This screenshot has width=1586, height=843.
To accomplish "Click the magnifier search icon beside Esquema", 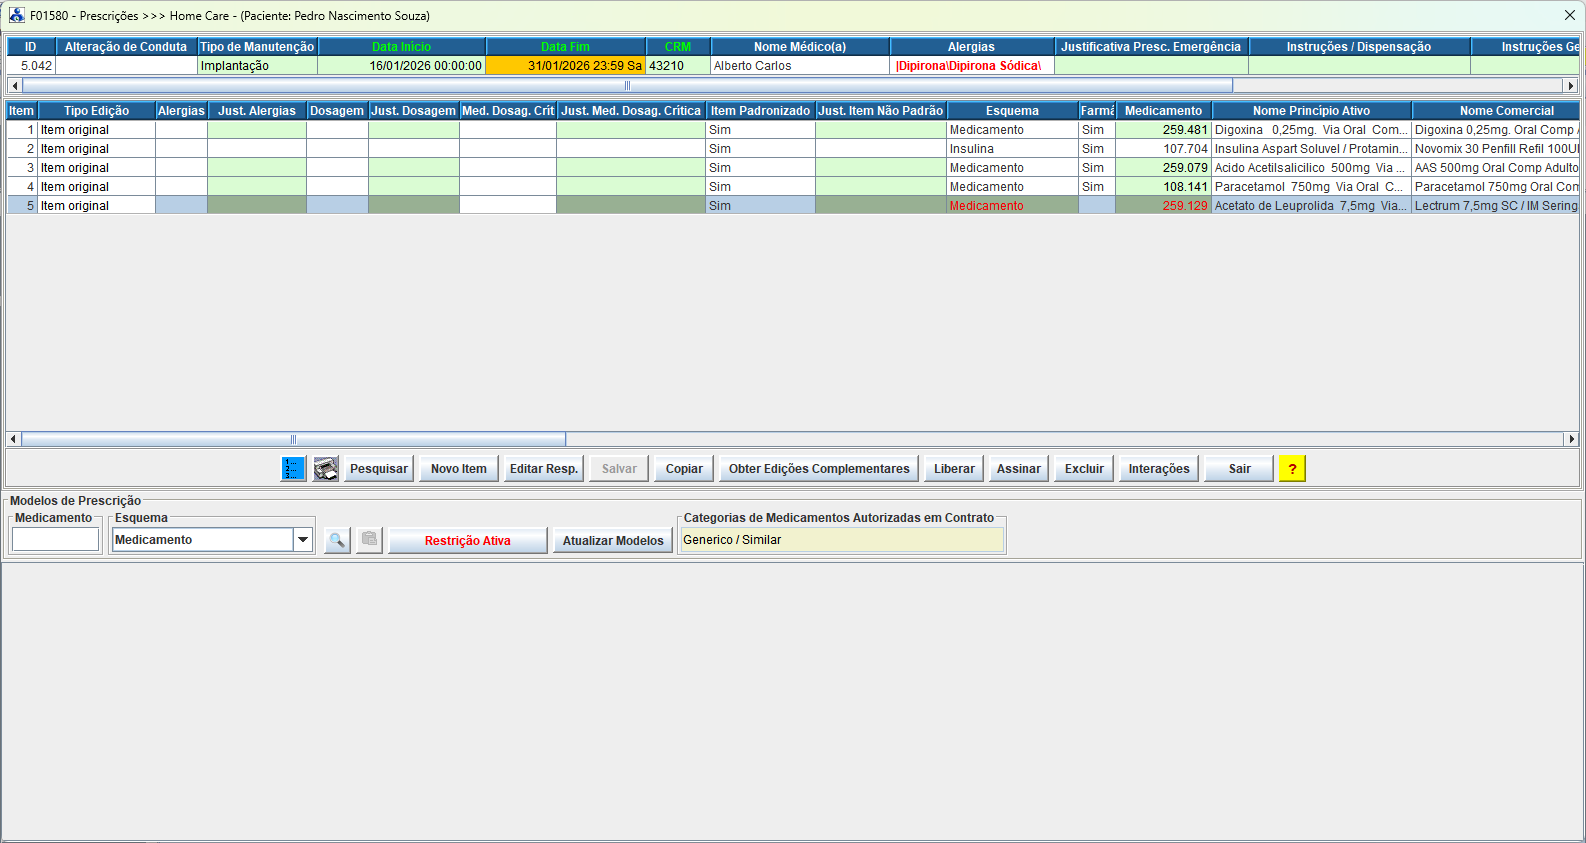I will [x=337, y=540].
